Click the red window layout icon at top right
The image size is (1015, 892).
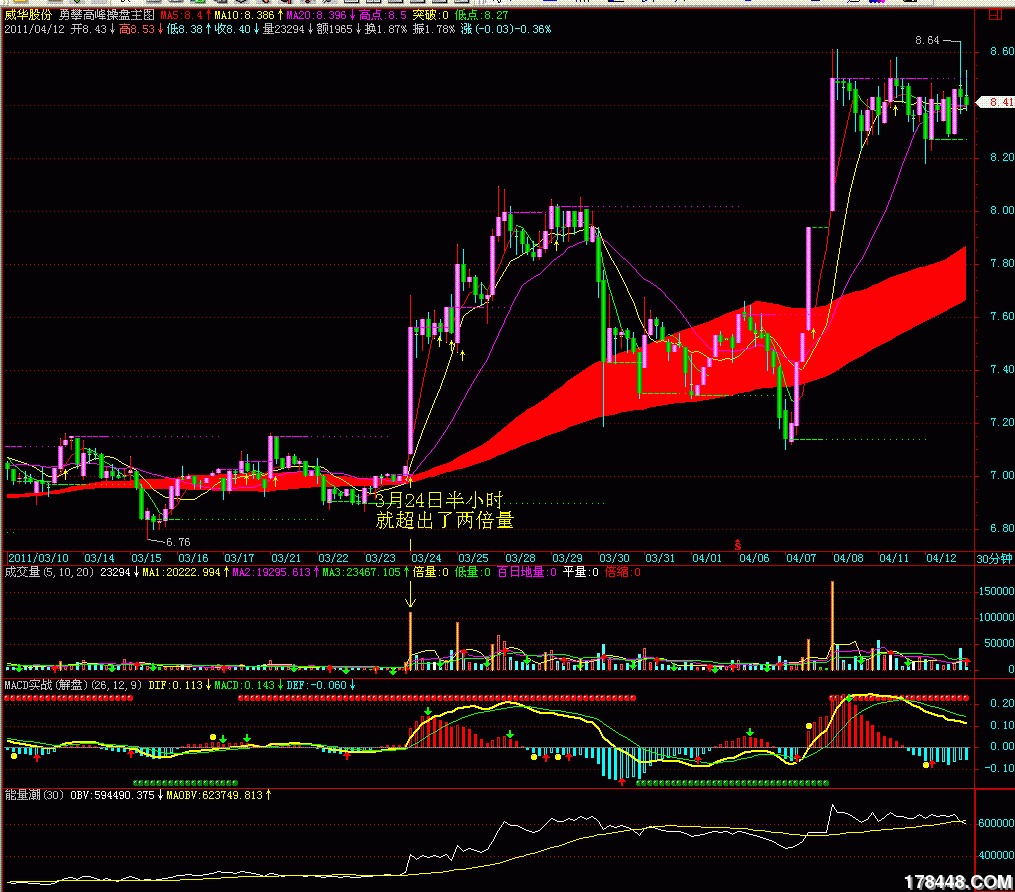(995, 15)
